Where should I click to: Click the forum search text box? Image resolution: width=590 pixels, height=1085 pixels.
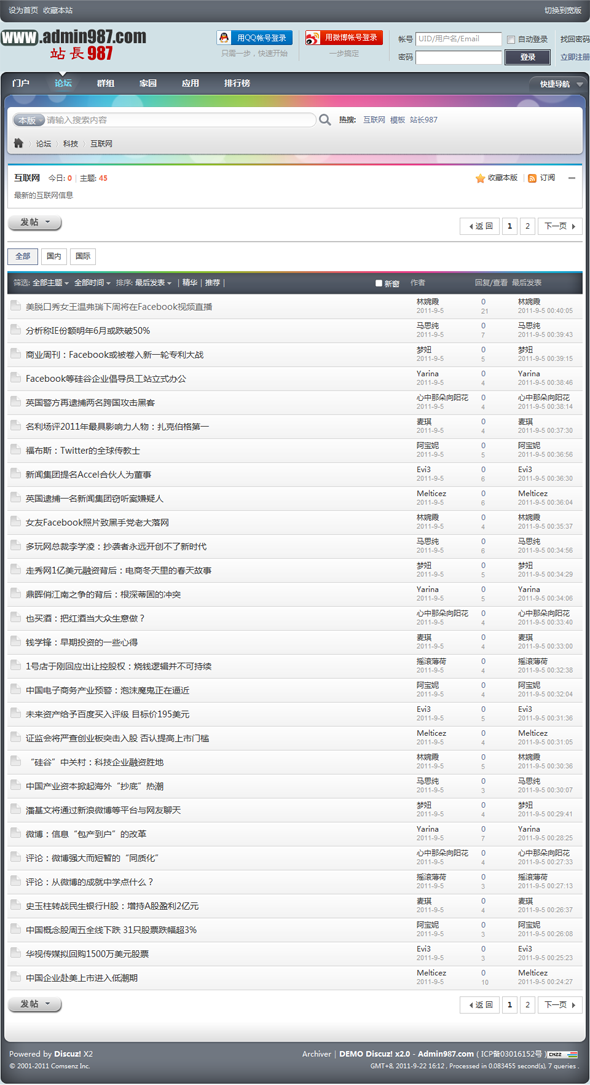(x=180, y=120)
